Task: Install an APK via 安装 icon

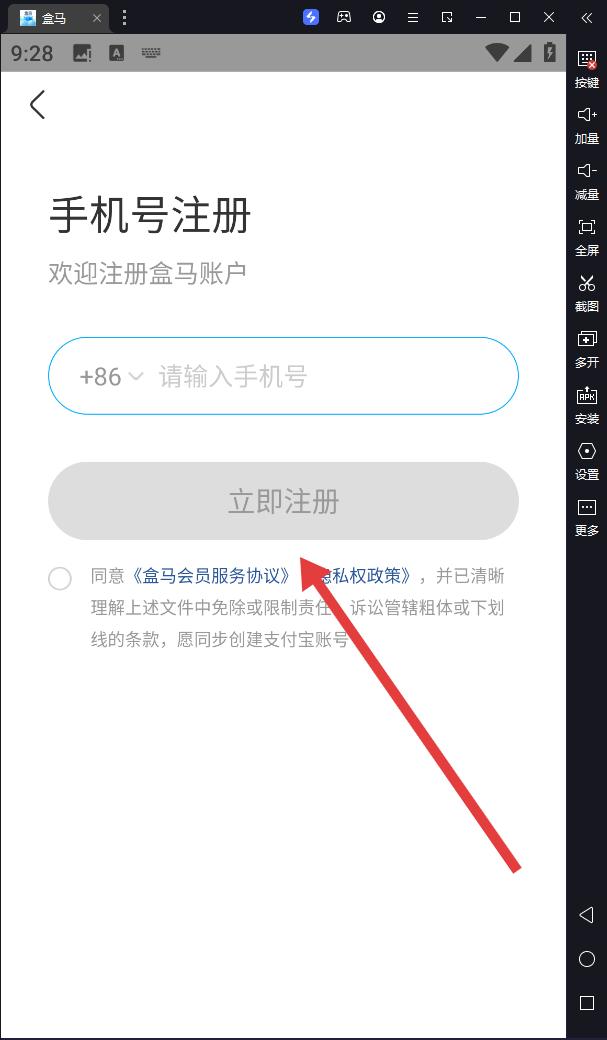Action: (586, 406)
